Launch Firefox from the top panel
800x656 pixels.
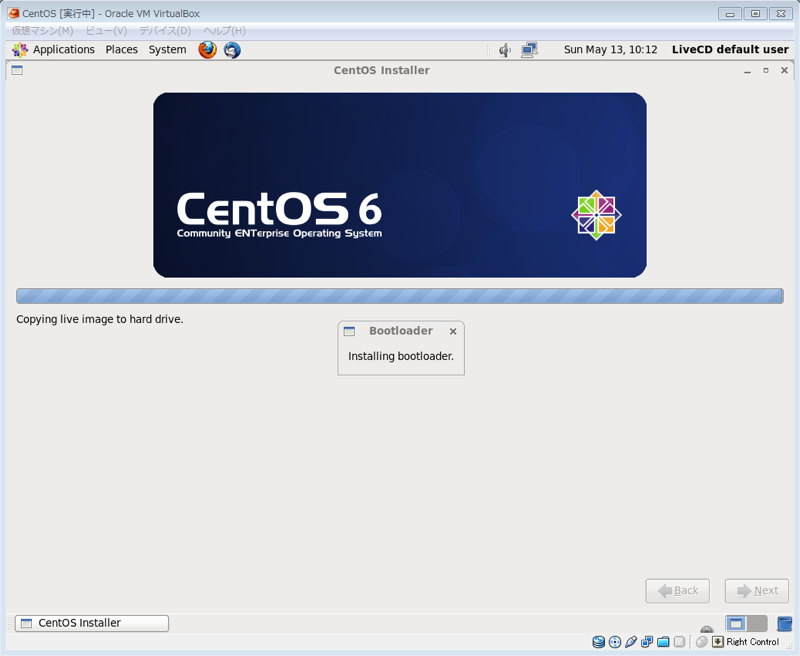click(208, 50)
